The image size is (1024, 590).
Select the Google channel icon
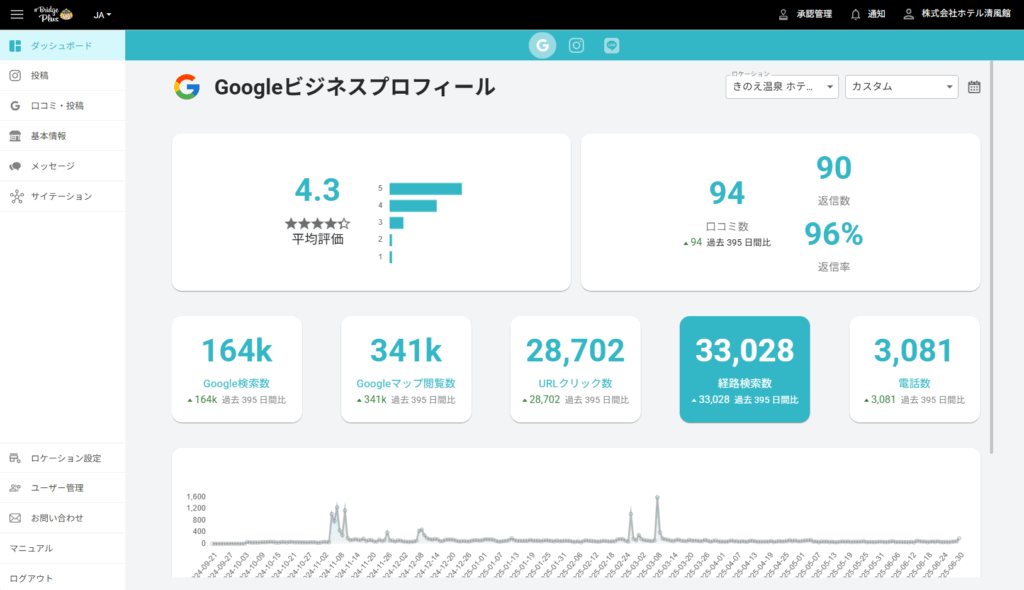tap(542, 45)
